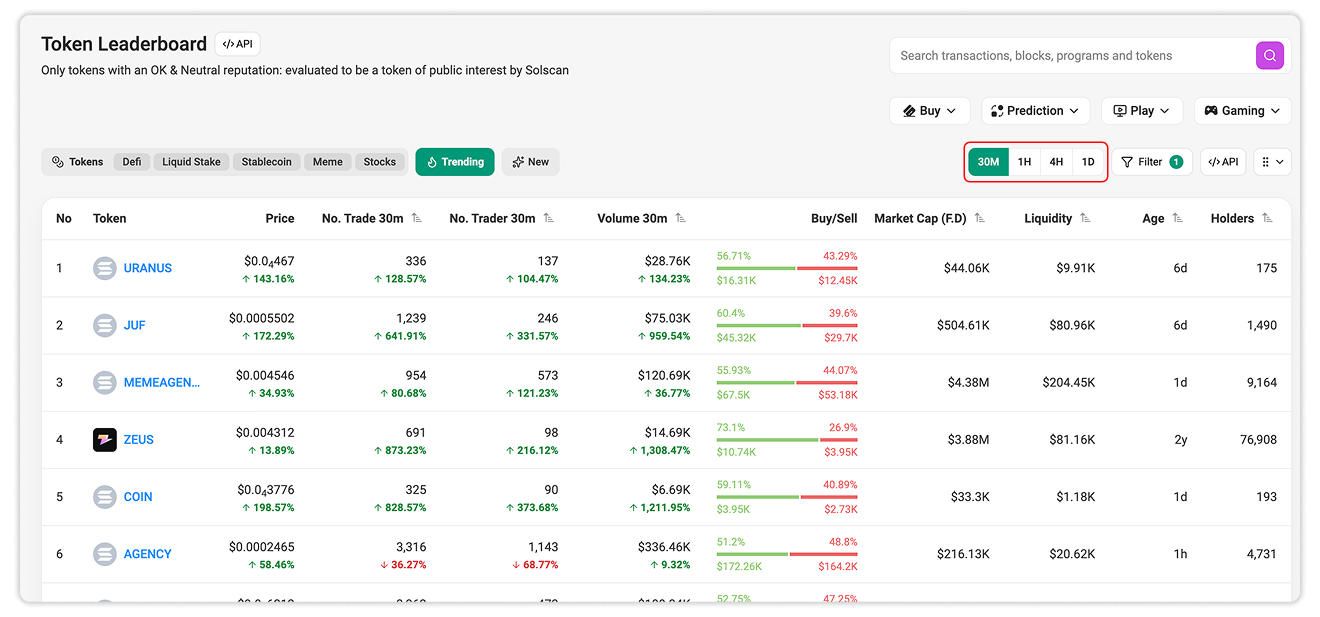Toggle the New tokens view
The height and width of the screenshot is (617, 1320).
click(x=531, y=162)
